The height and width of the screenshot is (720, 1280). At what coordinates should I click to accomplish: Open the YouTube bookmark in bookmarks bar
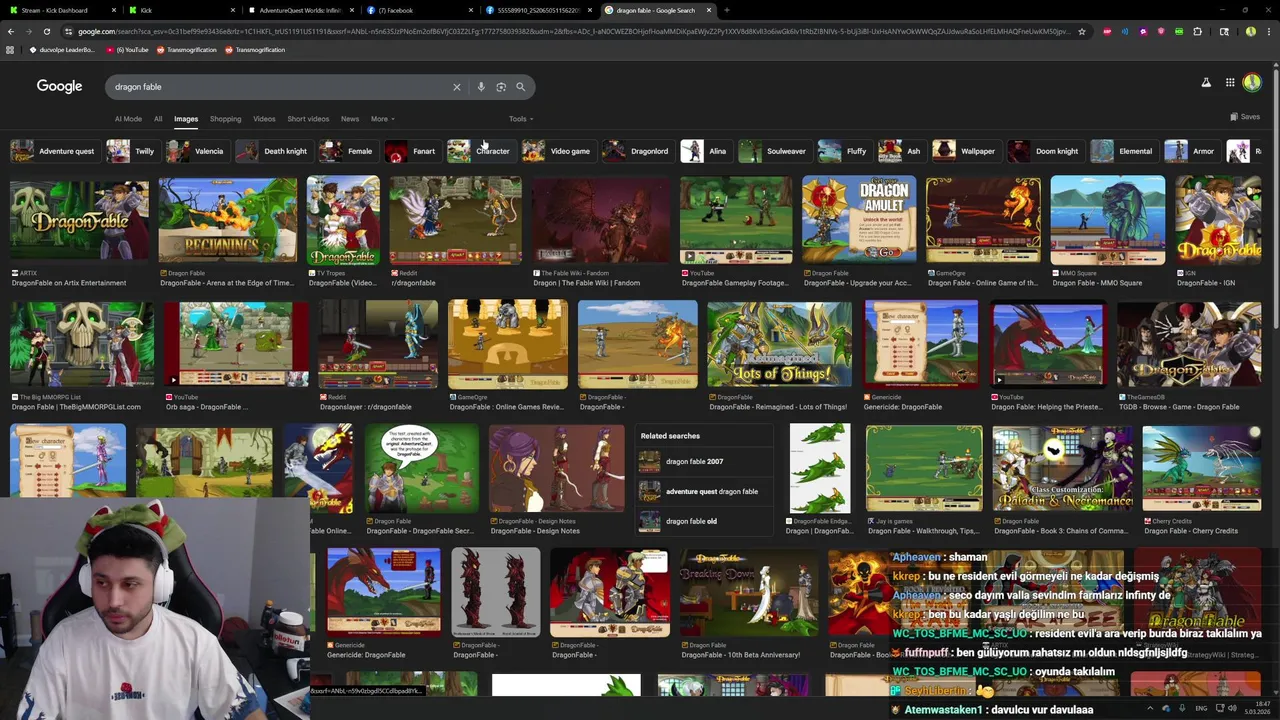click(x=127, y=50)
